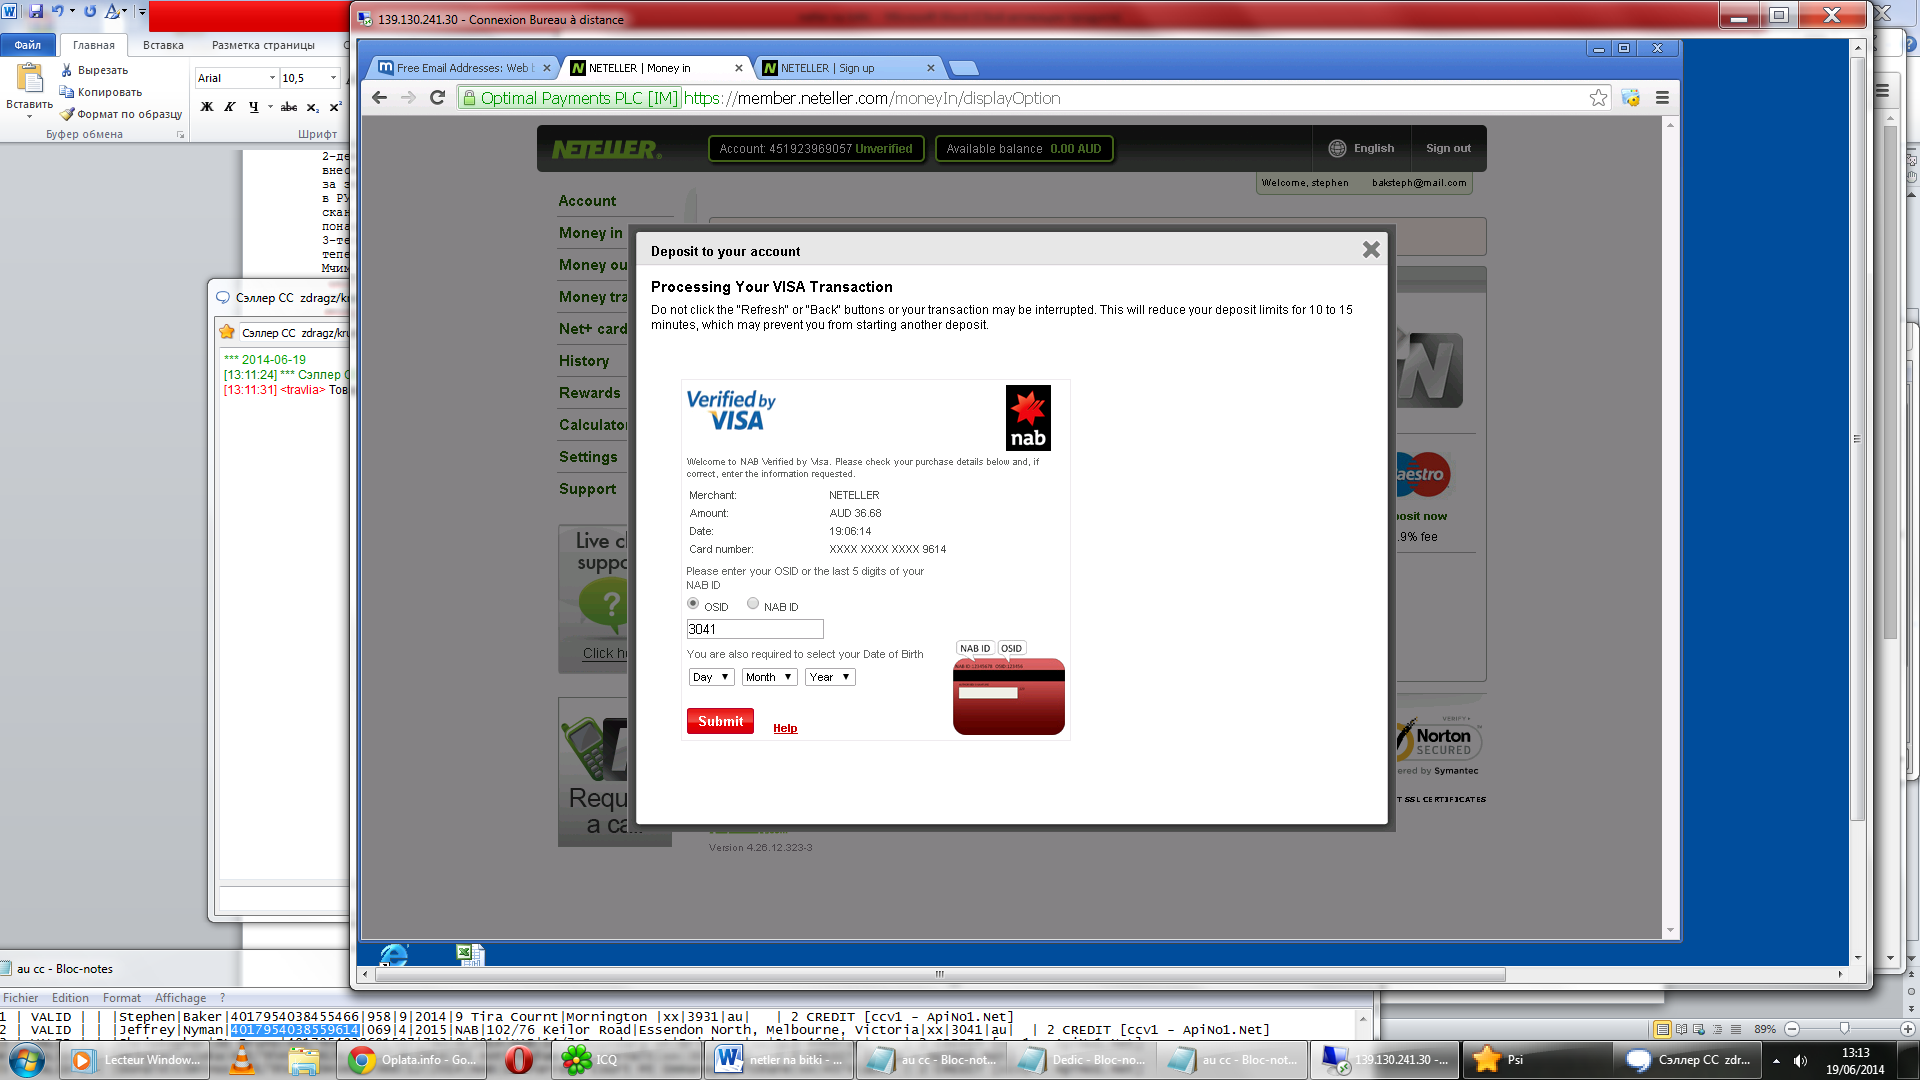The width and height of the screenshot is (1920, 1080).
Task: Bookmark the page with the star icon
Action: point(1598,98)
